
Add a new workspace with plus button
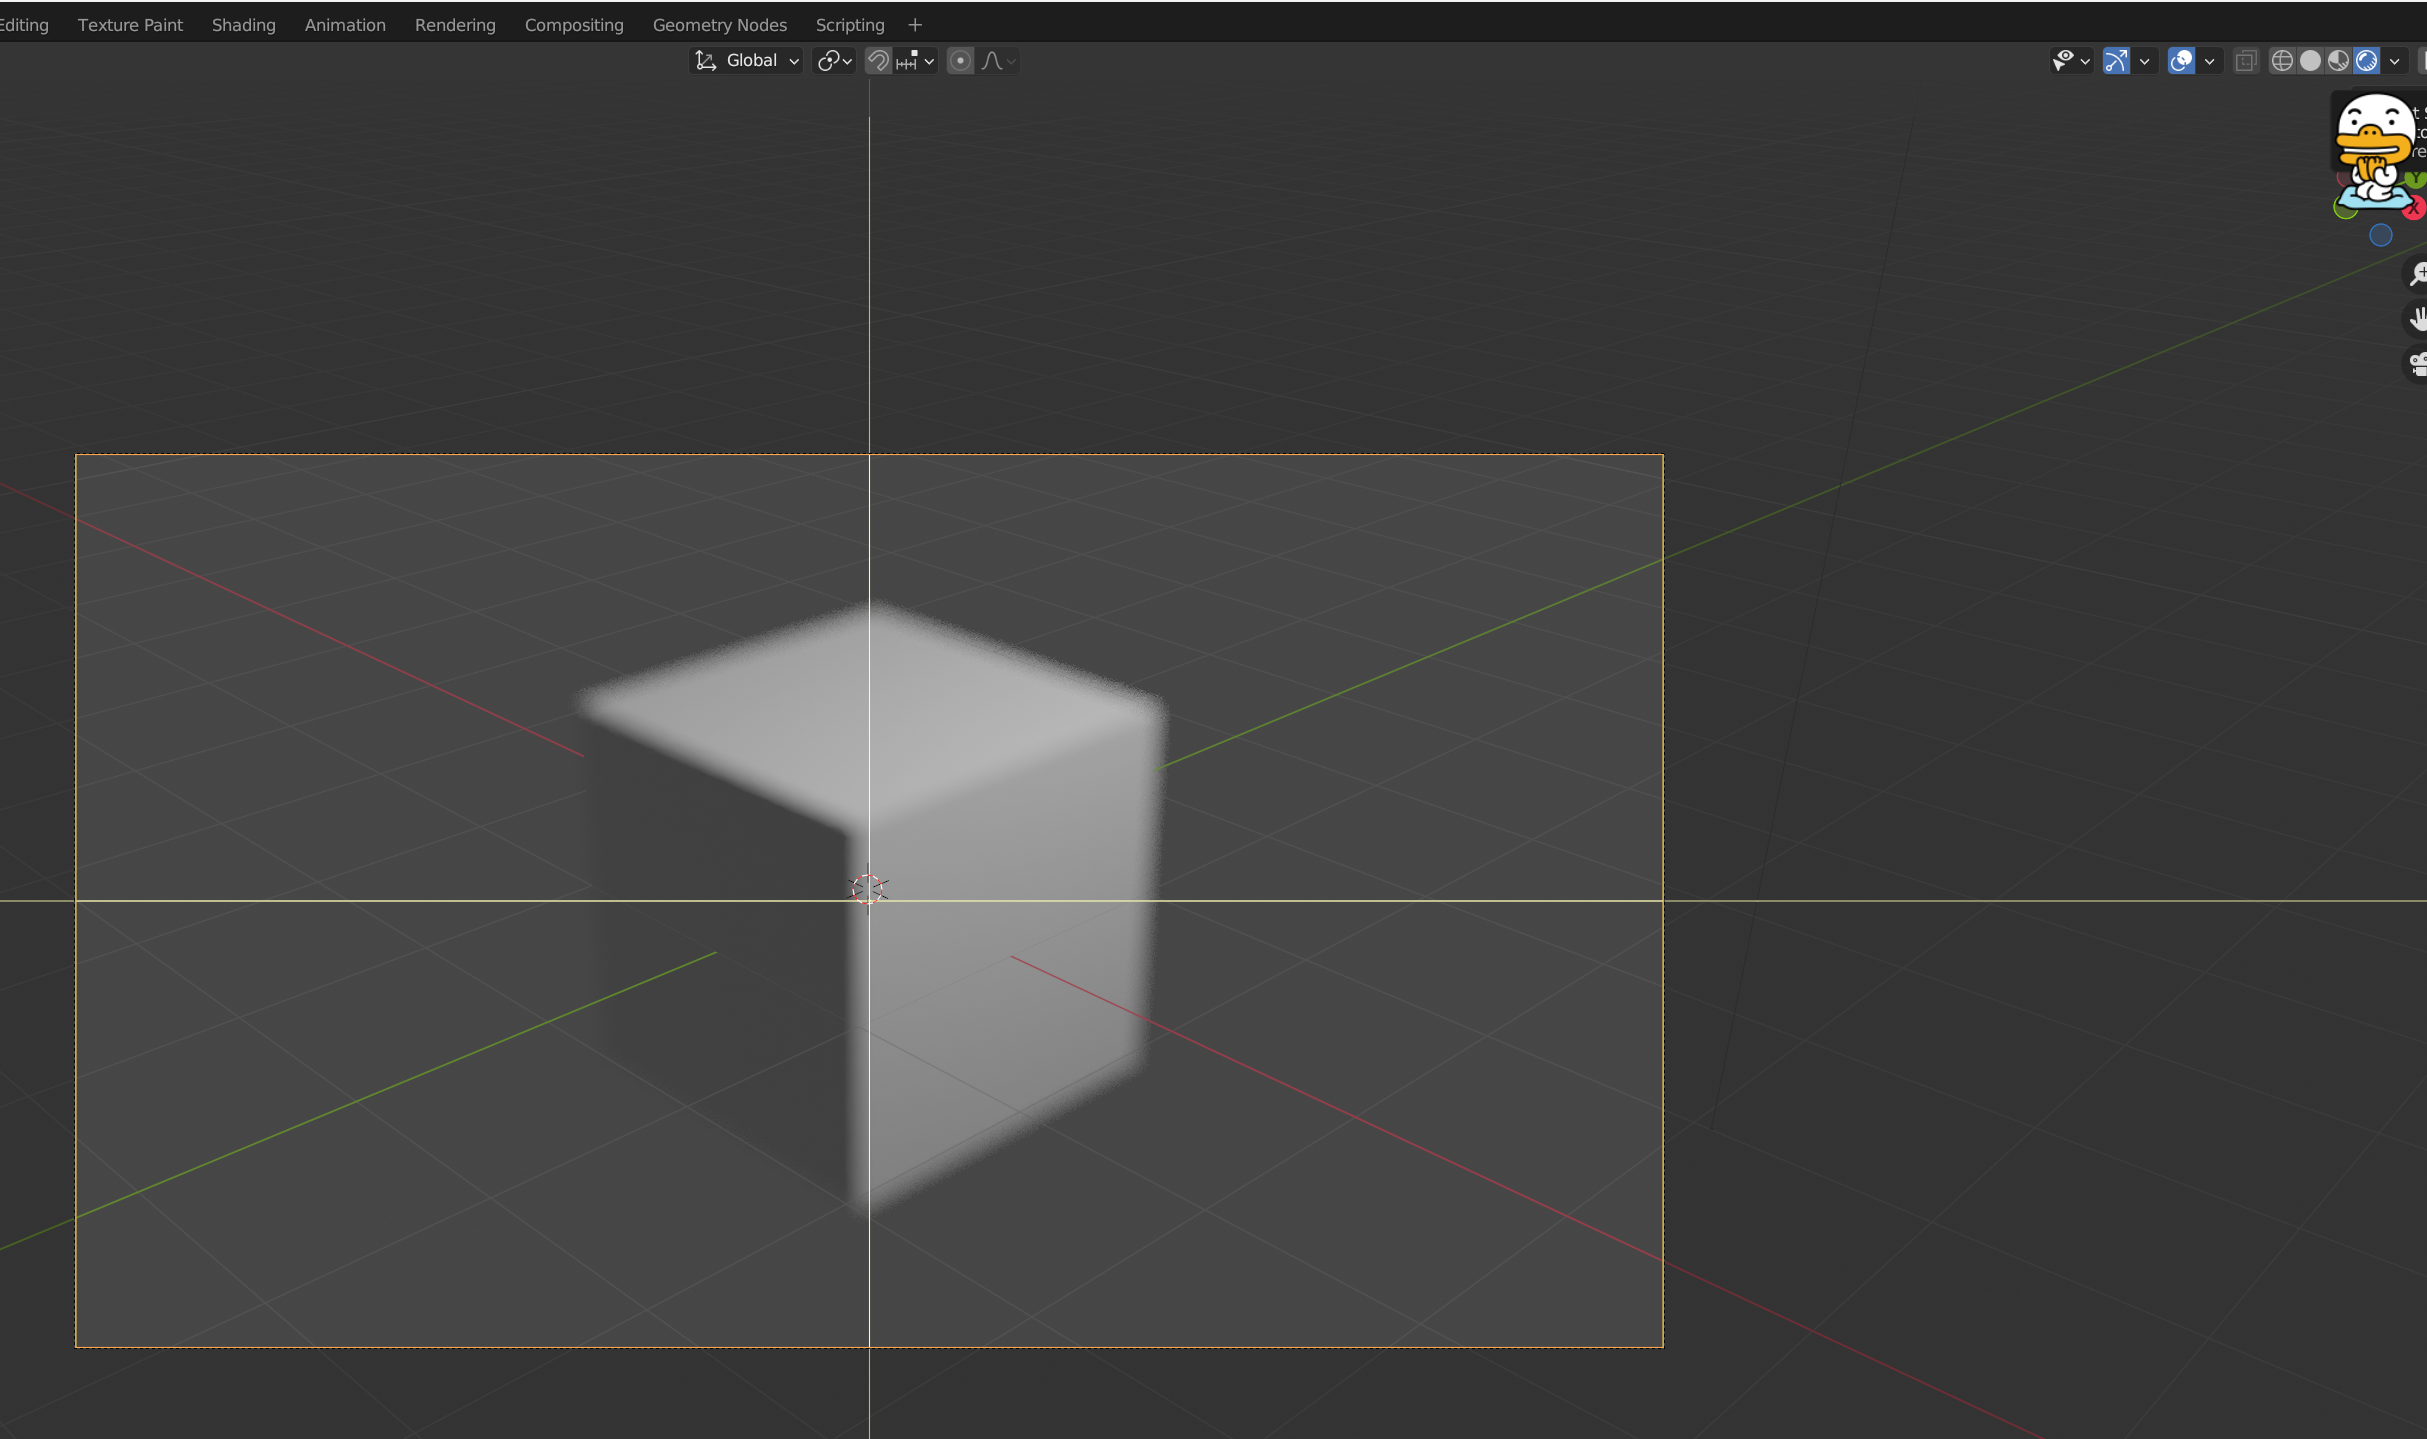[914, 25]
